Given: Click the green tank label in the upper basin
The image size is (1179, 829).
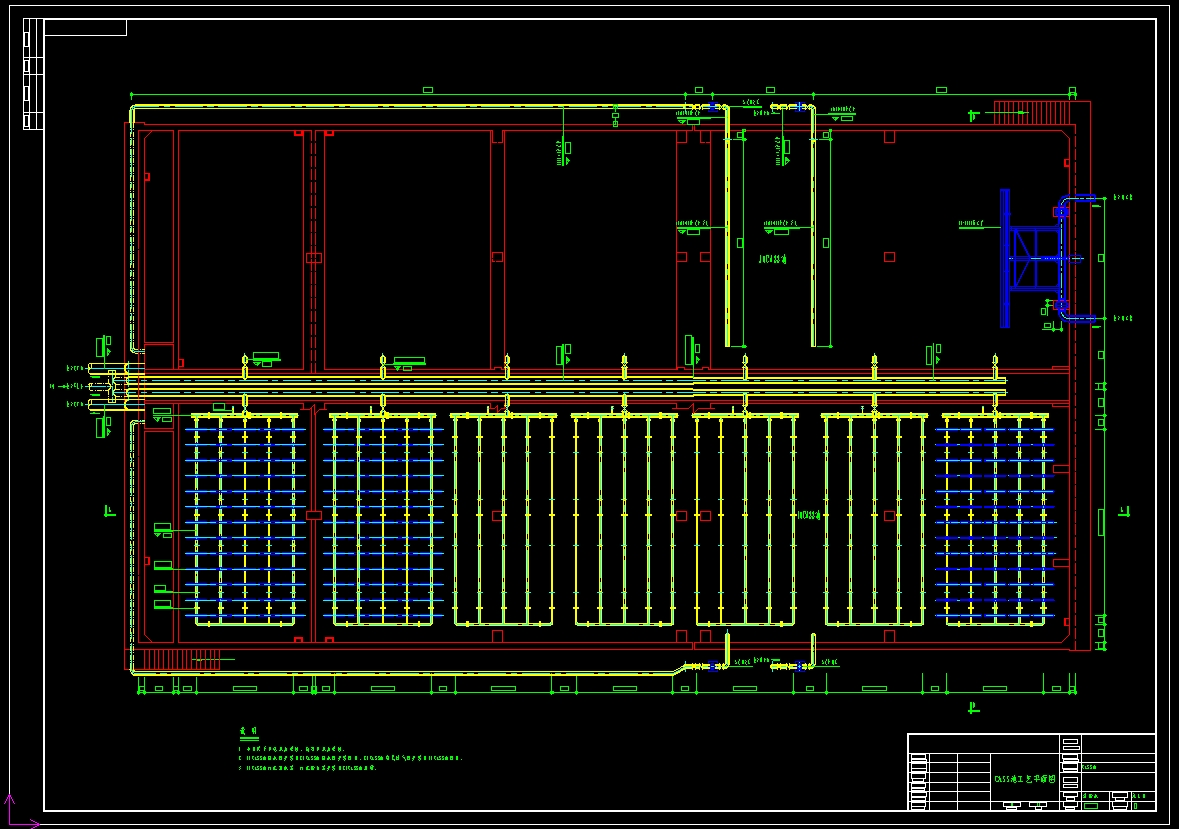Looking at the screenshot, I should click(x=773, y=258).
